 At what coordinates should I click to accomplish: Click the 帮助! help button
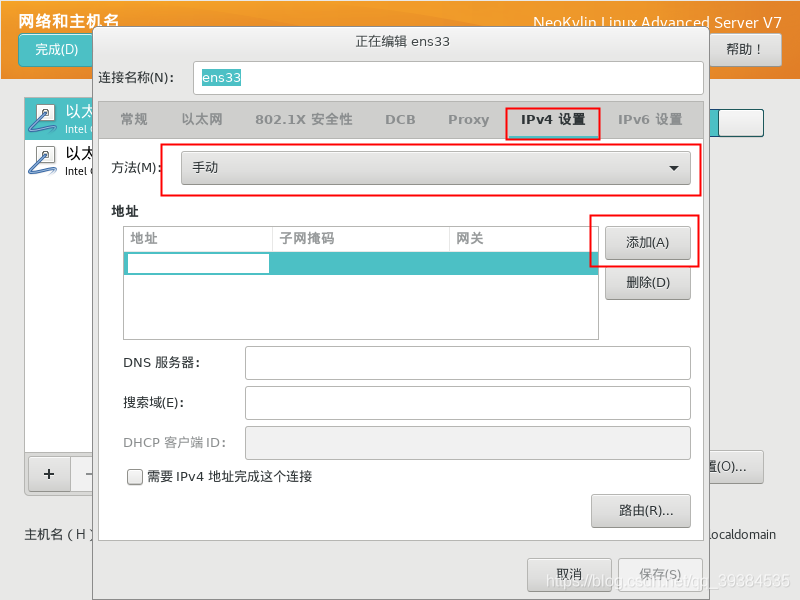(x=744, y=49)
